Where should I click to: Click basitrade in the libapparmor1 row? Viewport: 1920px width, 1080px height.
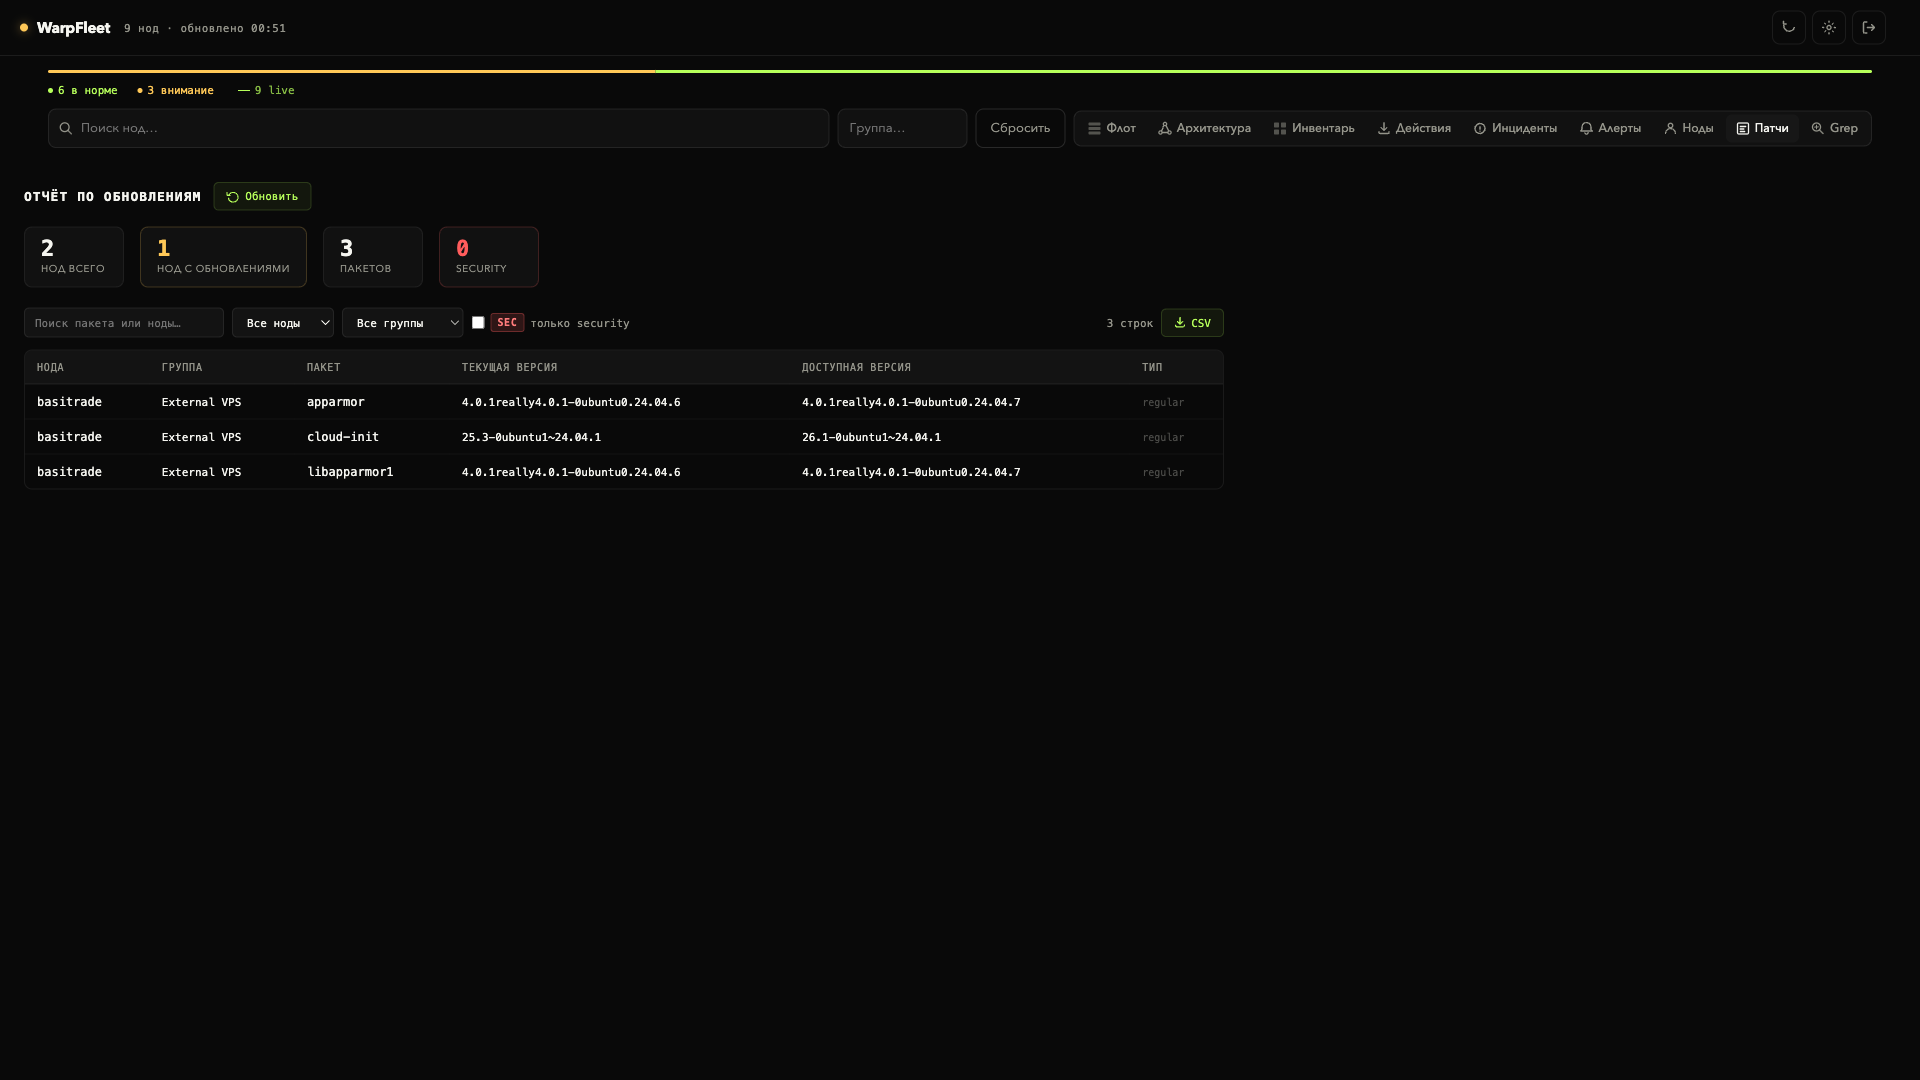click(x=69, y=472)
